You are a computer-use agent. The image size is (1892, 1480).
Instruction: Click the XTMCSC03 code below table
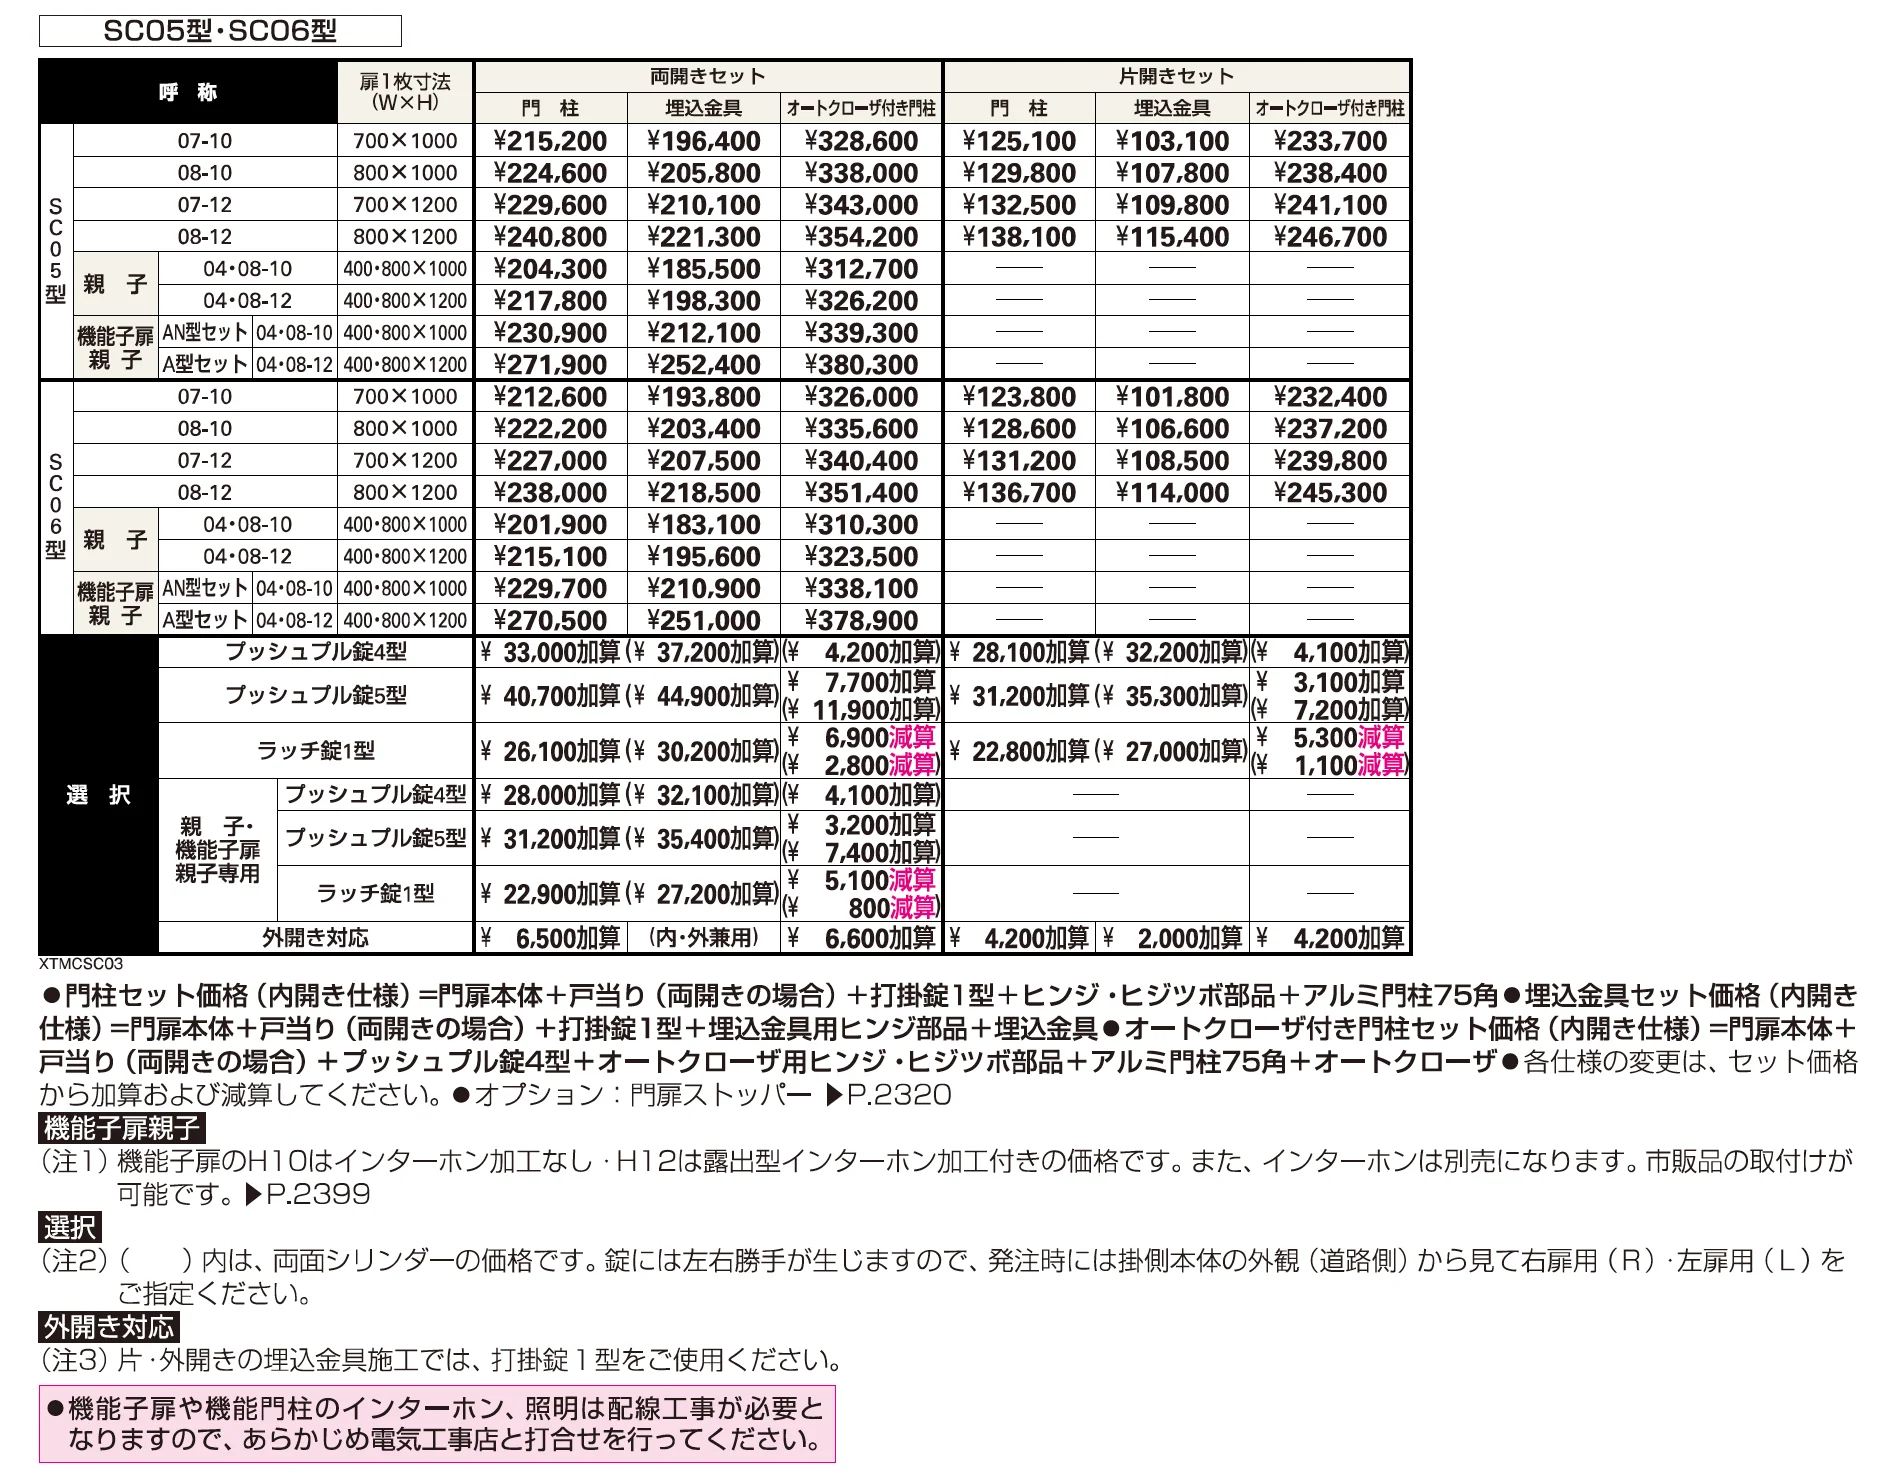pos(81,964)
